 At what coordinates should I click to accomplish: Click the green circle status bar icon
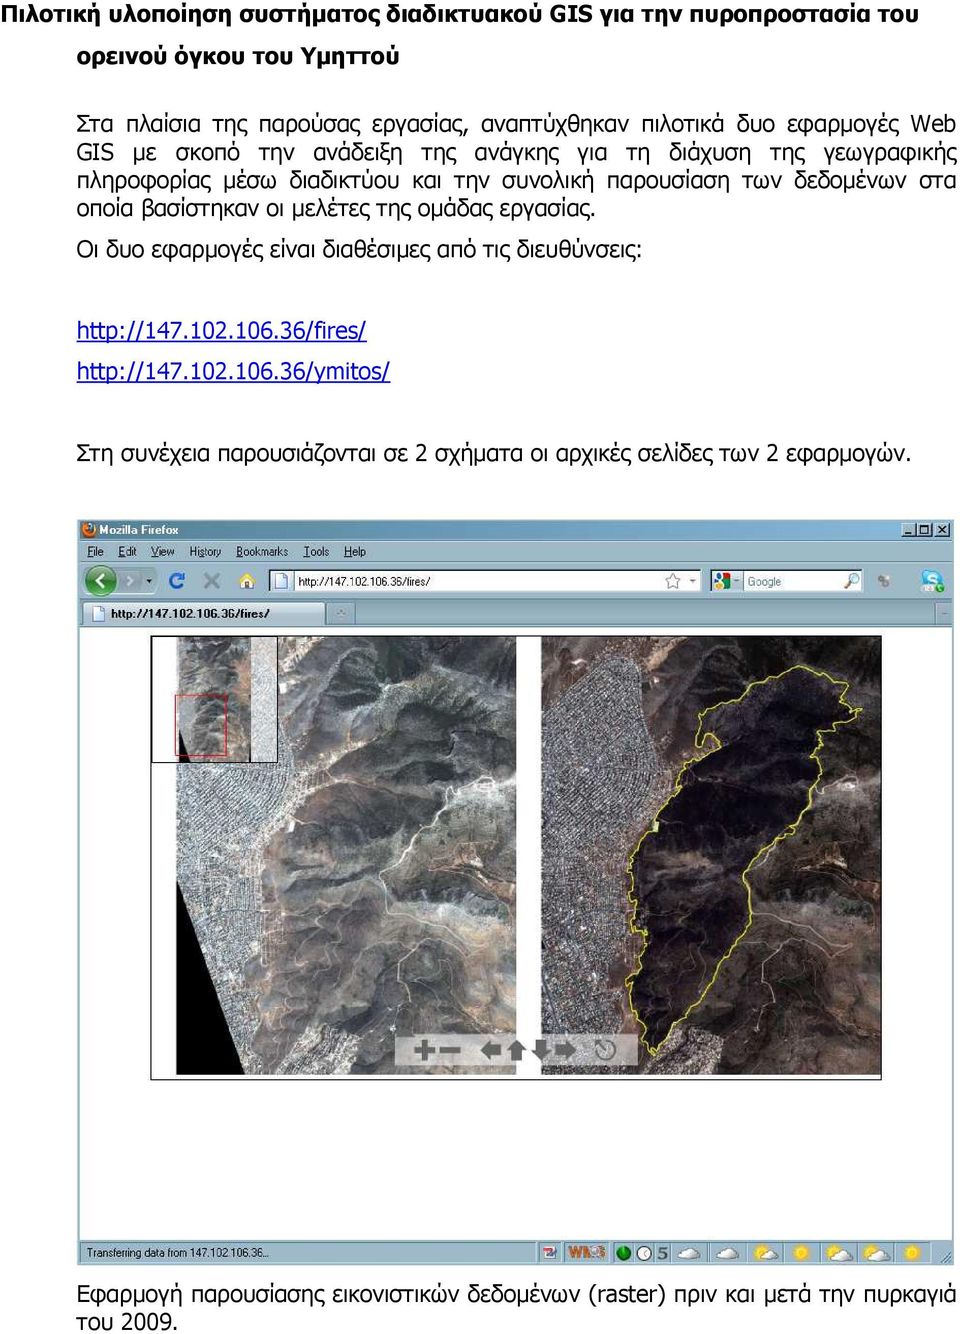(624, 1253)
